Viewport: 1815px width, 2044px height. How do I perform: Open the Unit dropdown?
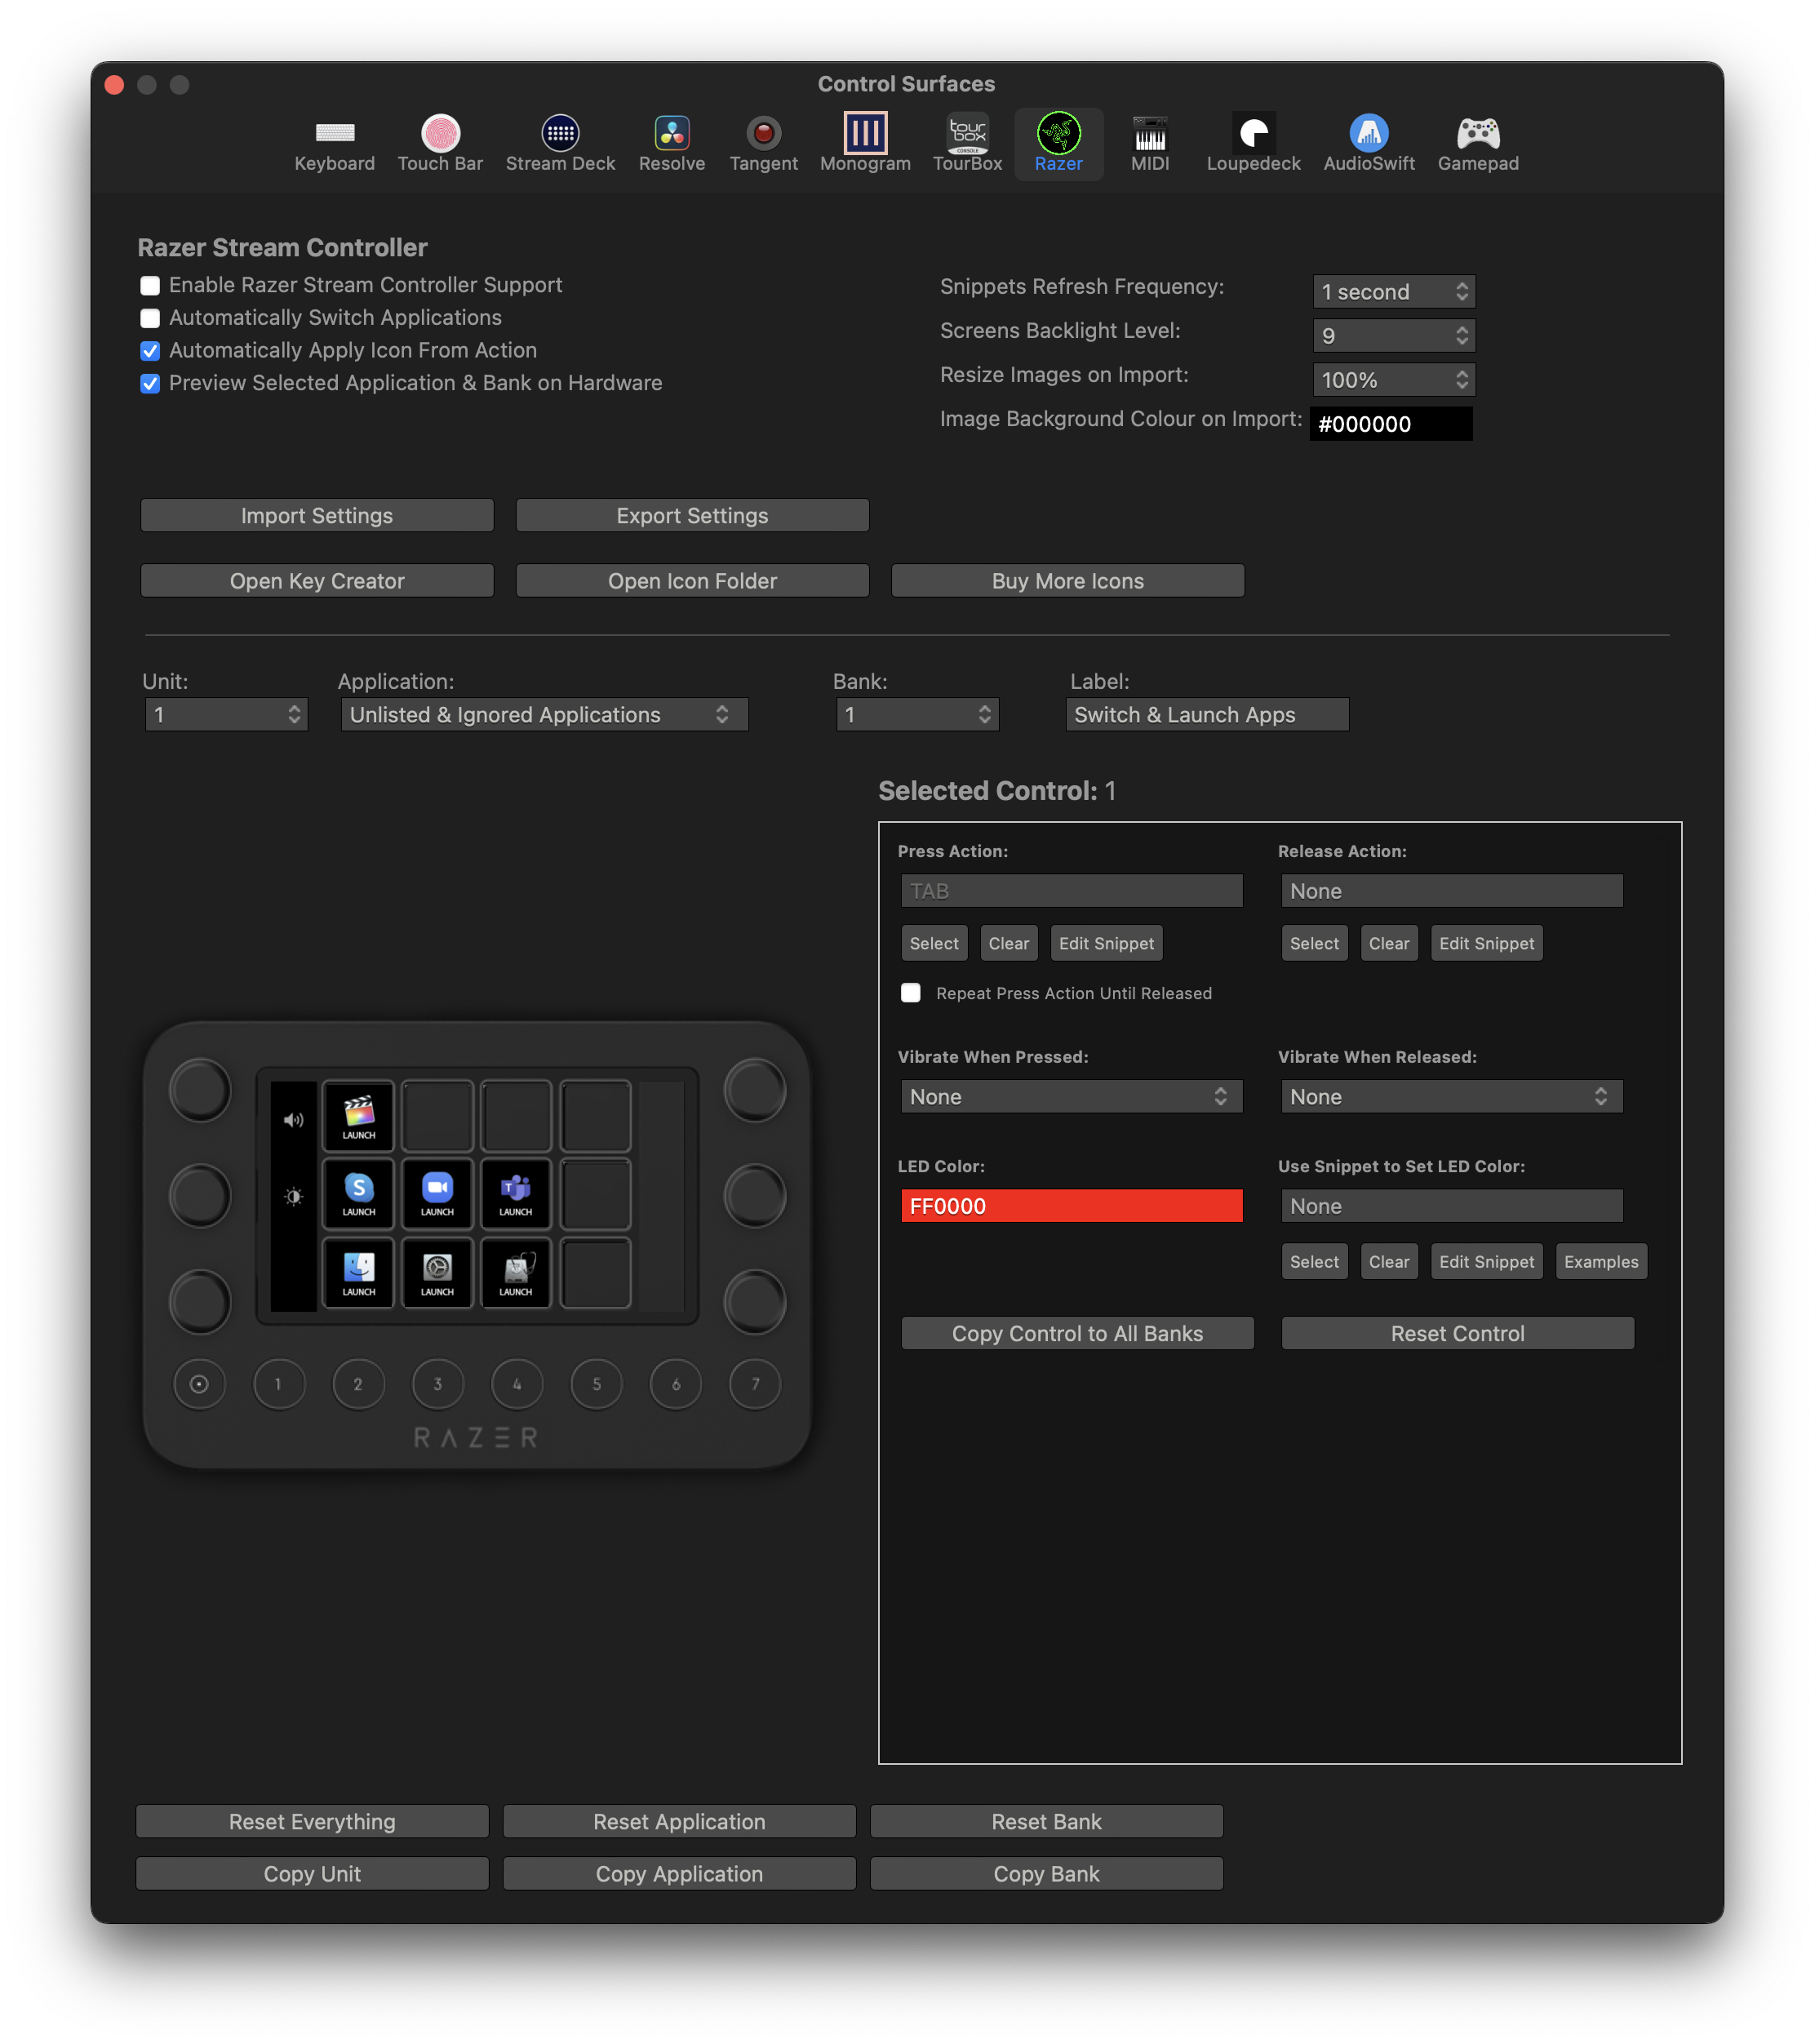pyautogui.click(x=226, y=715)
